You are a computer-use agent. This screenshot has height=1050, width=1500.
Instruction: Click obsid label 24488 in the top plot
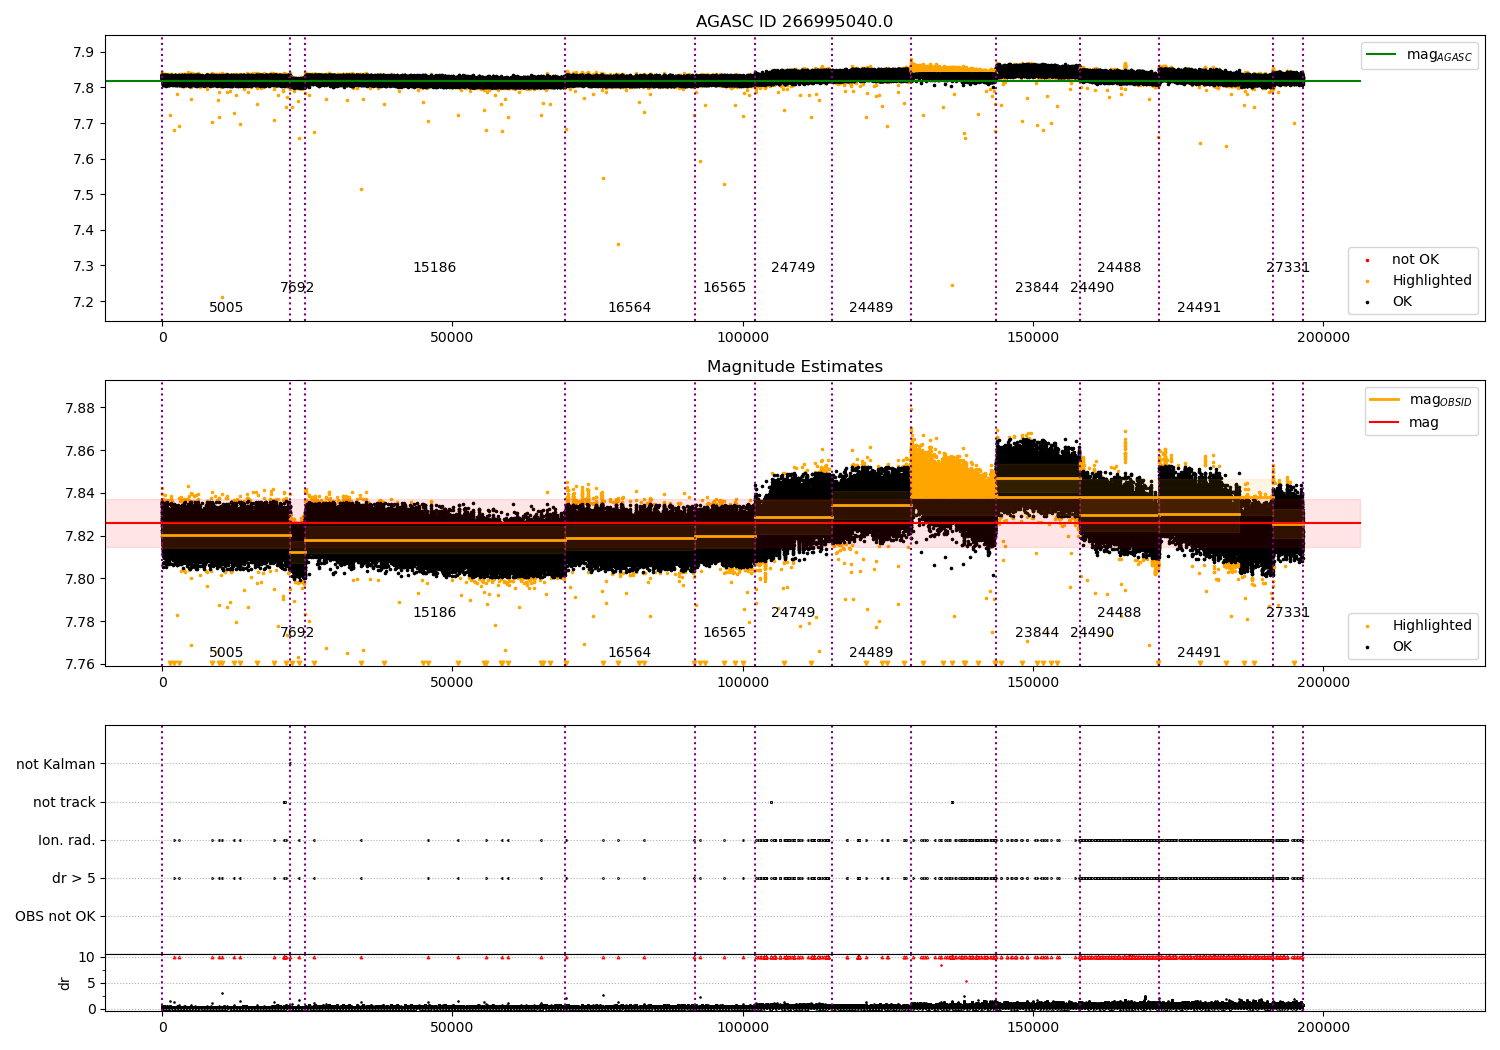pos(1119,268)
